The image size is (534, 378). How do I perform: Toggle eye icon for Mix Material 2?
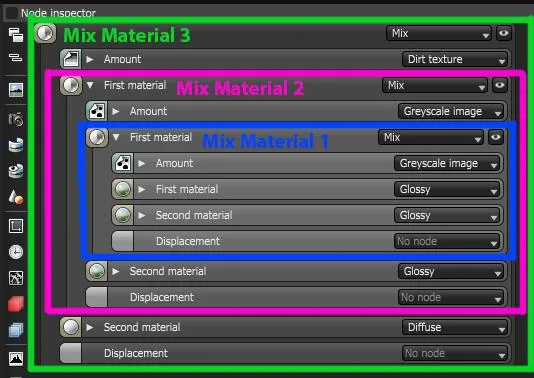pos(500,85)
